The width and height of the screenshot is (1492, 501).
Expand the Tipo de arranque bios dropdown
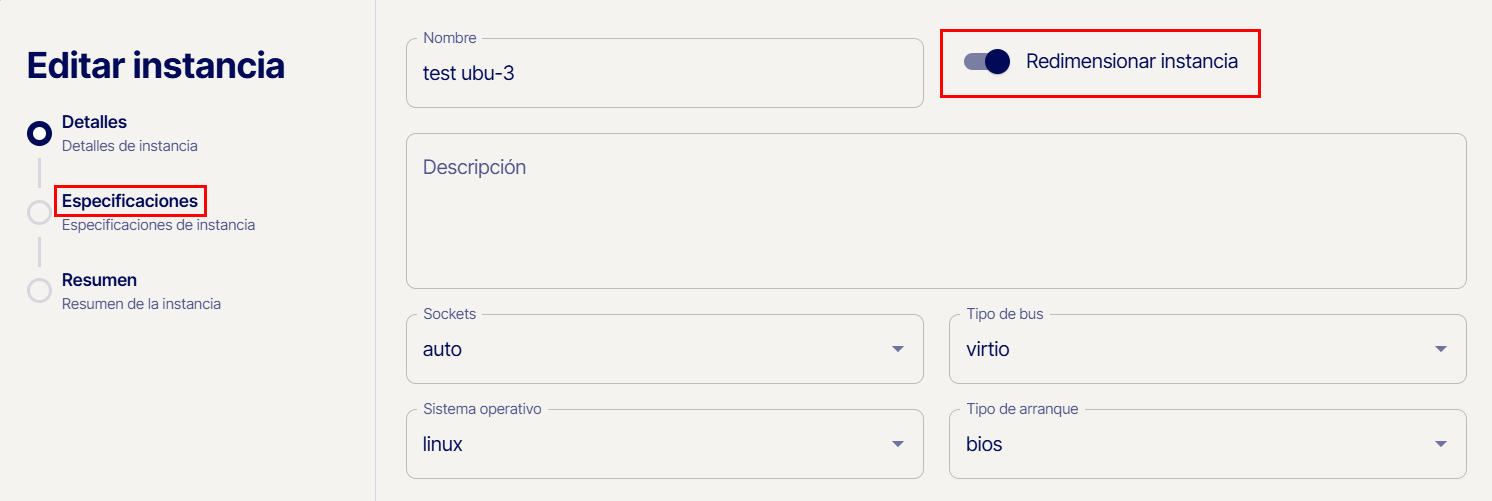click(1190, 445)
